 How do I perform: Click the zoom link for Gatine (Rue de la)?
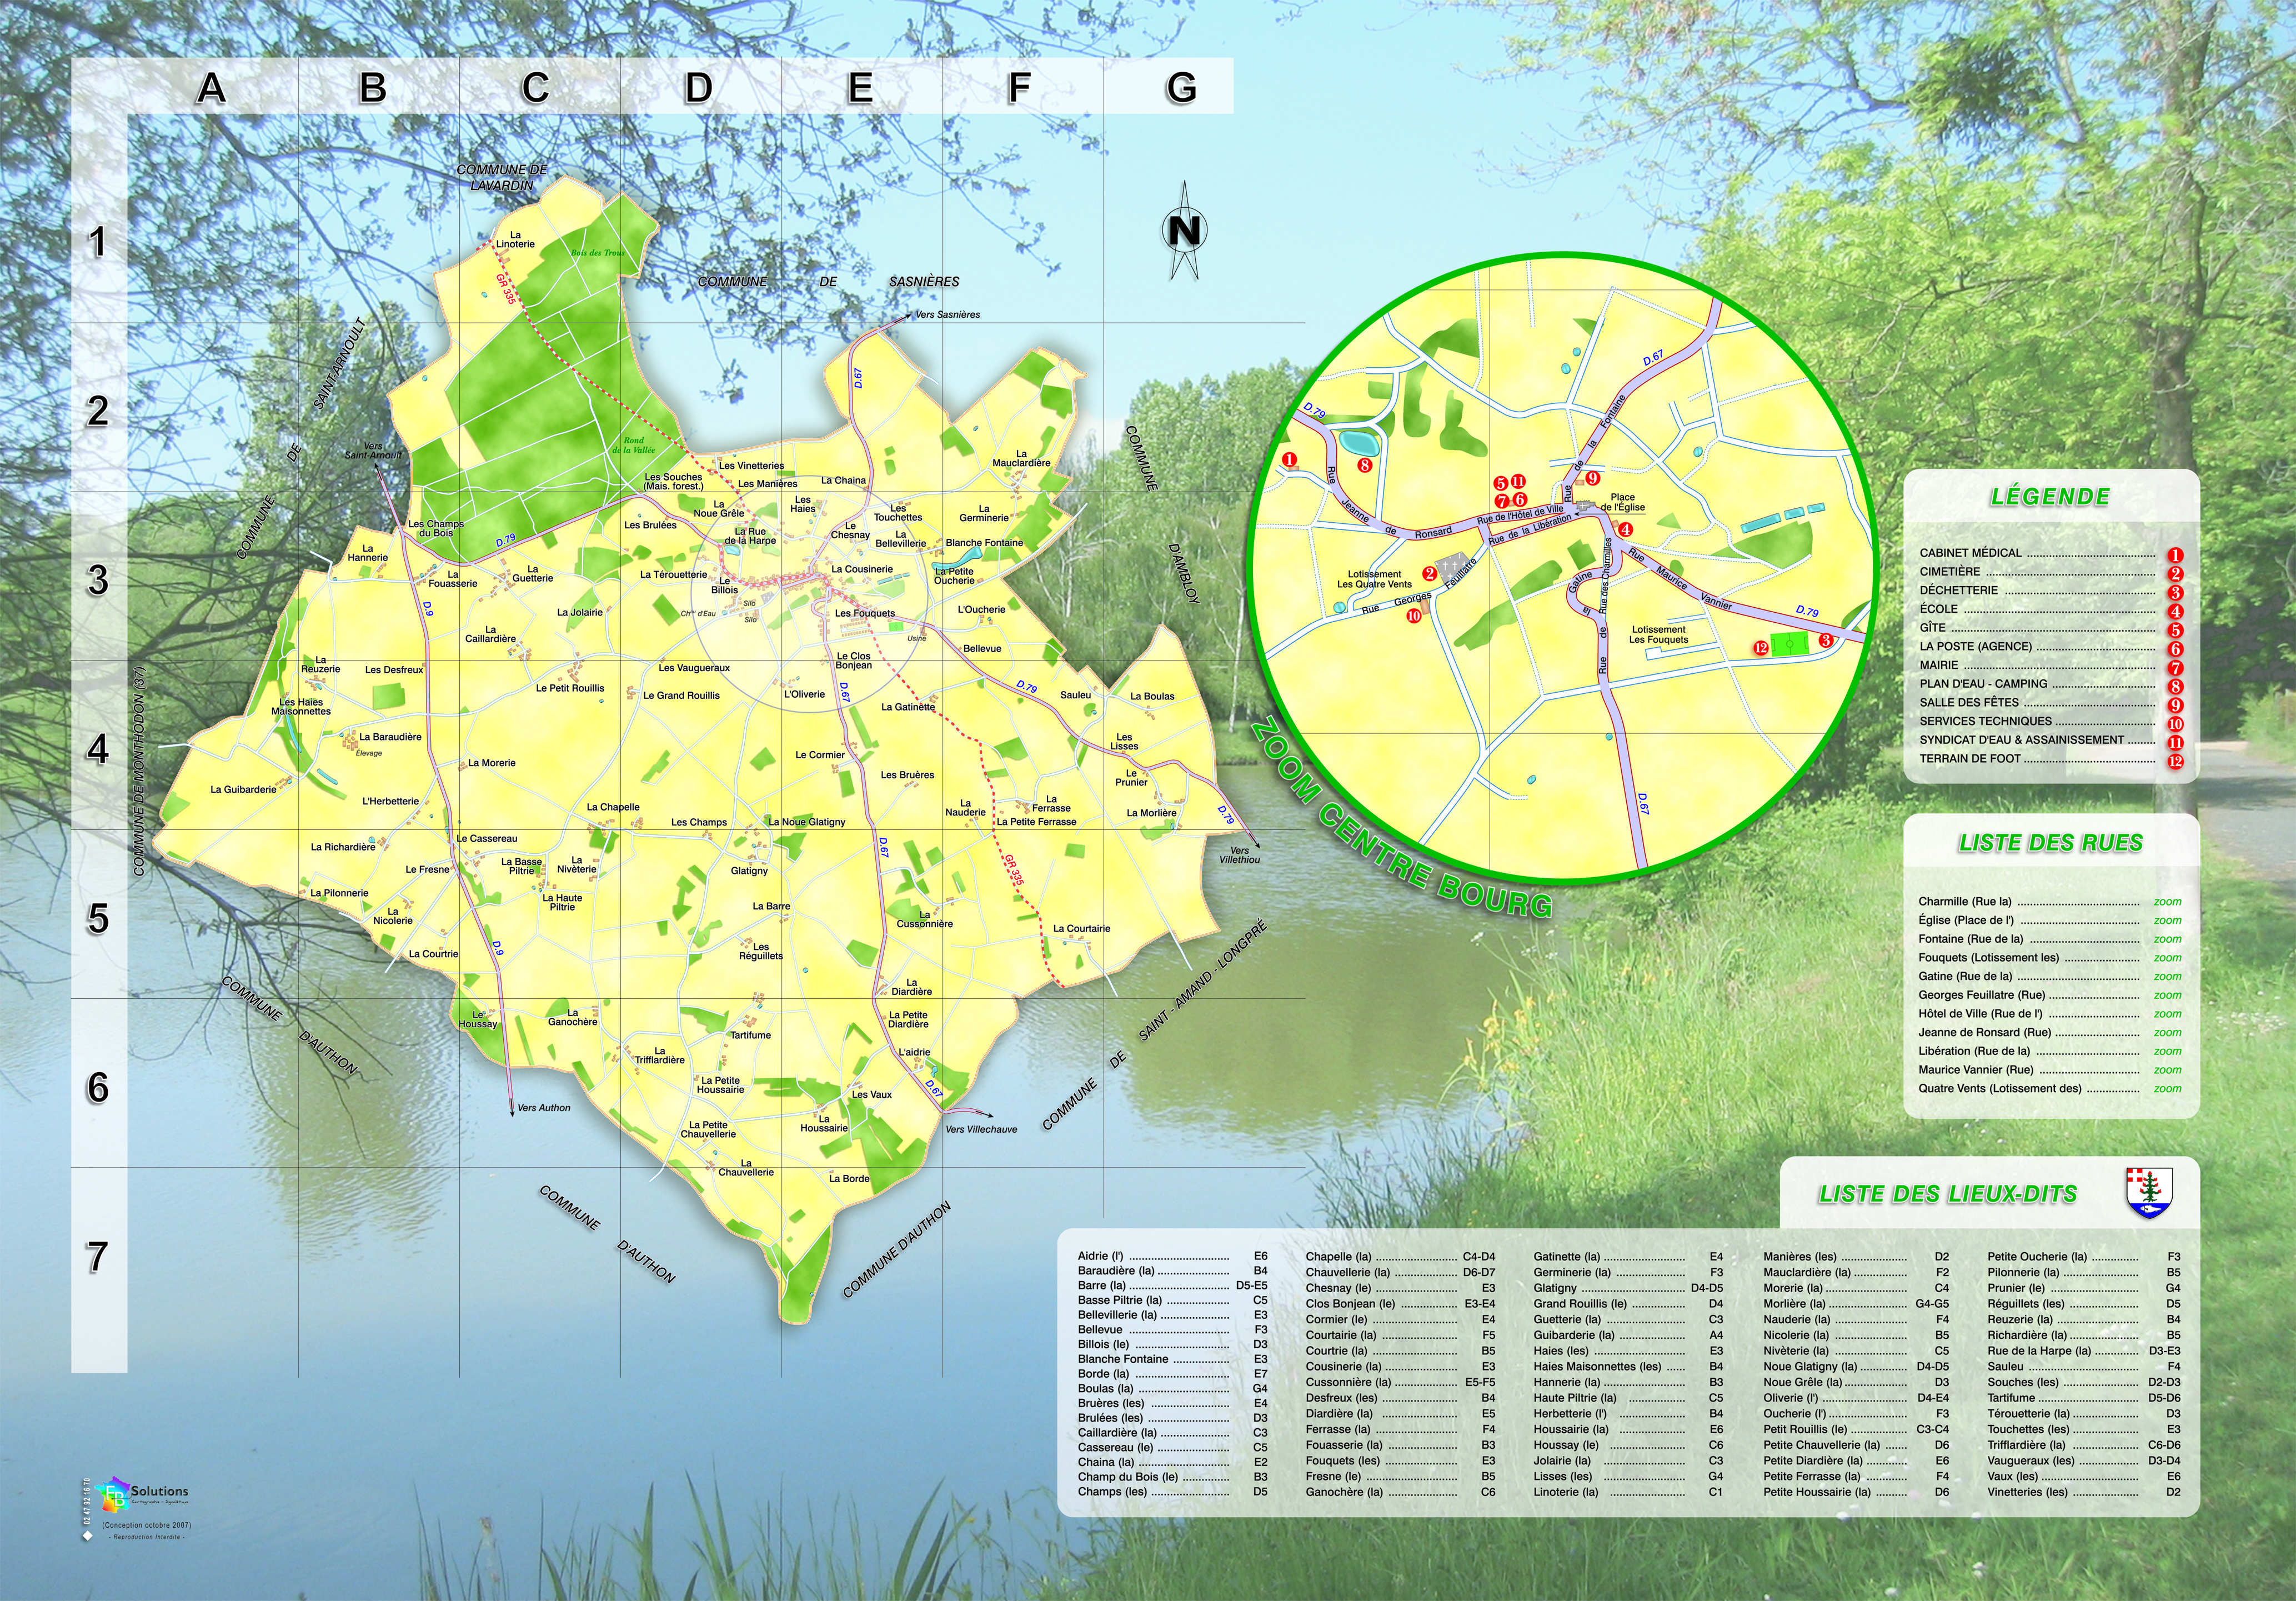click(x=2167, y=976)
